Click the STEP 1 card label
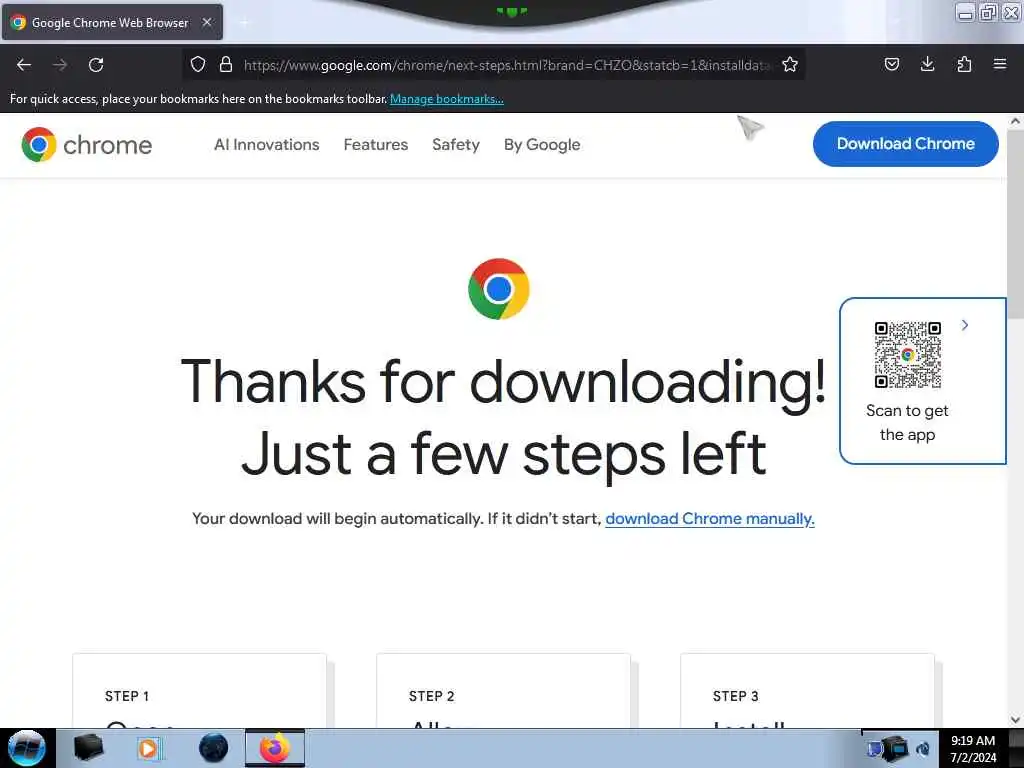This screenshot has width=1024, height=768. [127, 696]
